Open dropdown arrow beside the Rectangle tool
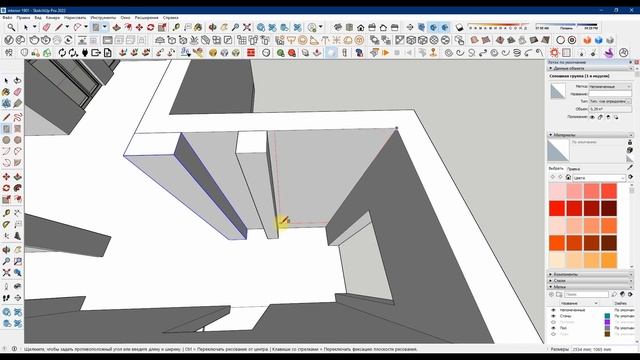The width and height of the screenshot is (640, 360). click(x=104, y=27)
